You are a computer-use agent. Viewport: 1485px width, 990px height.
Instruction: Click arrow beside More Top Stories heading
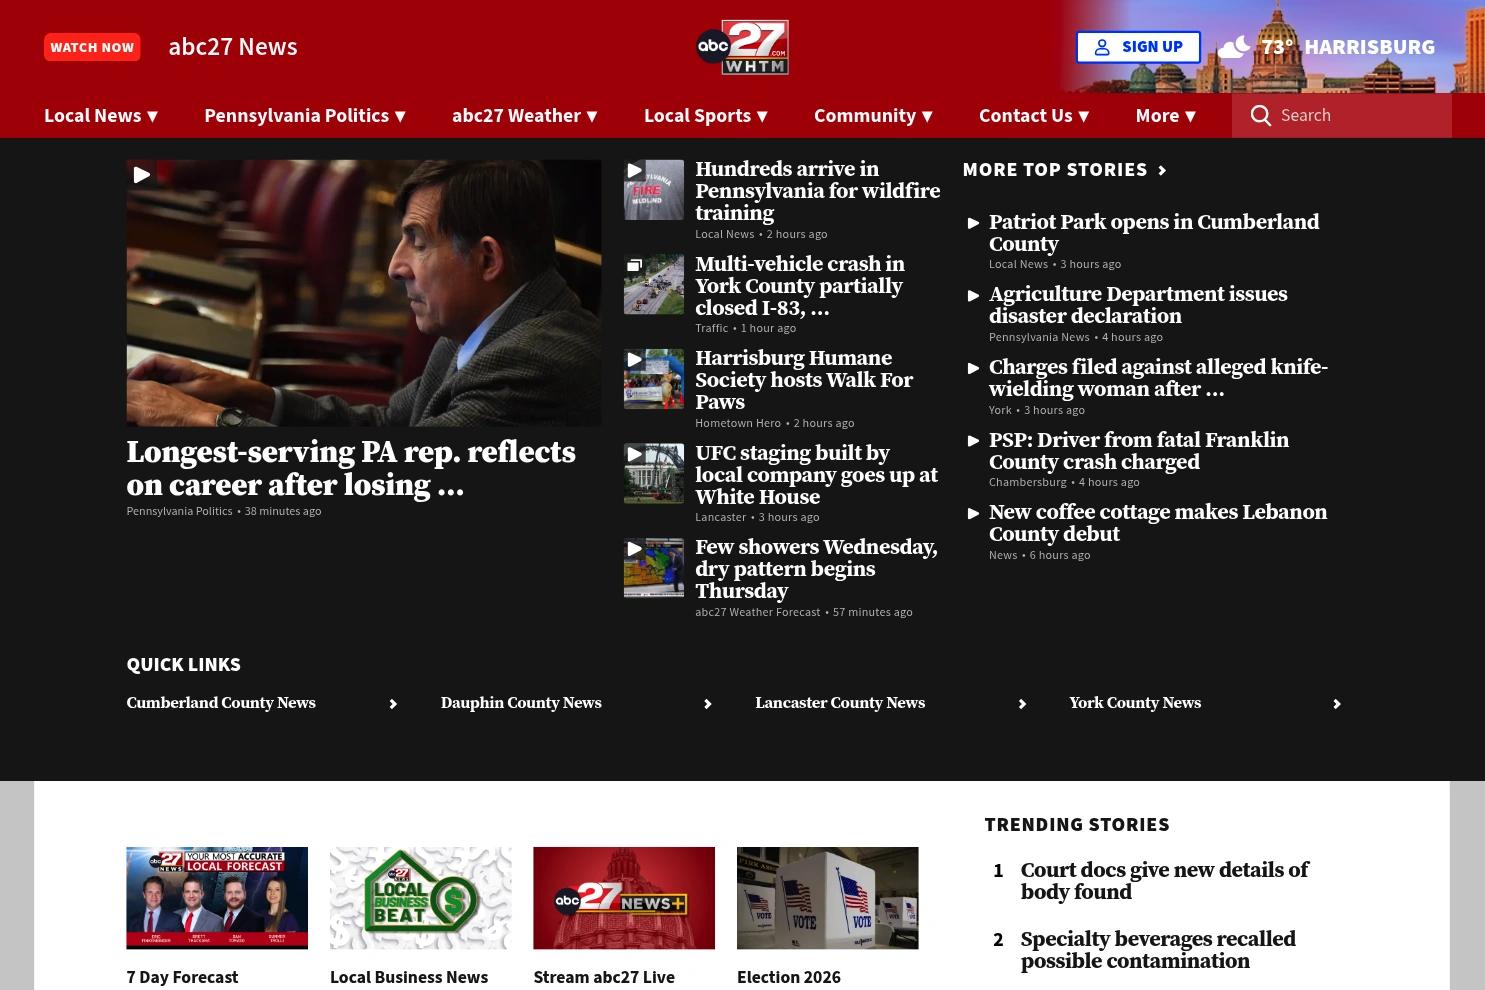[x=1162, y=171]
